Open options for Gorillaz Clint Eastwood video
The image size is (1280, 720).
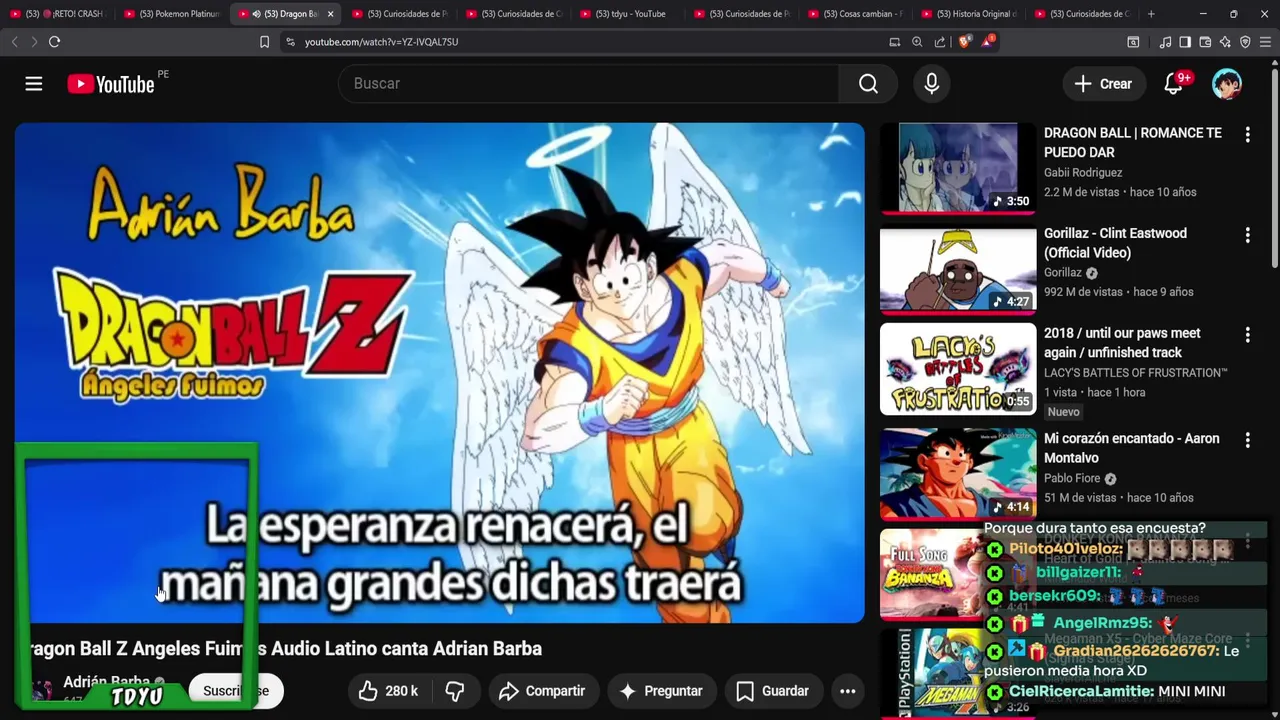coord(1247,235)
